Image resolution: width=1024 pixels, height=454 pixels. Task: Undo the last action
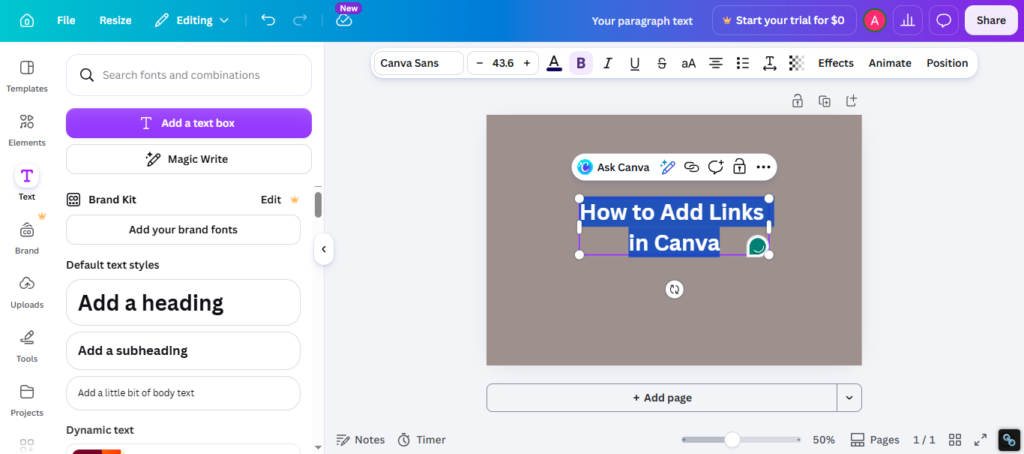pyautogui.click(x=268, y=20)
